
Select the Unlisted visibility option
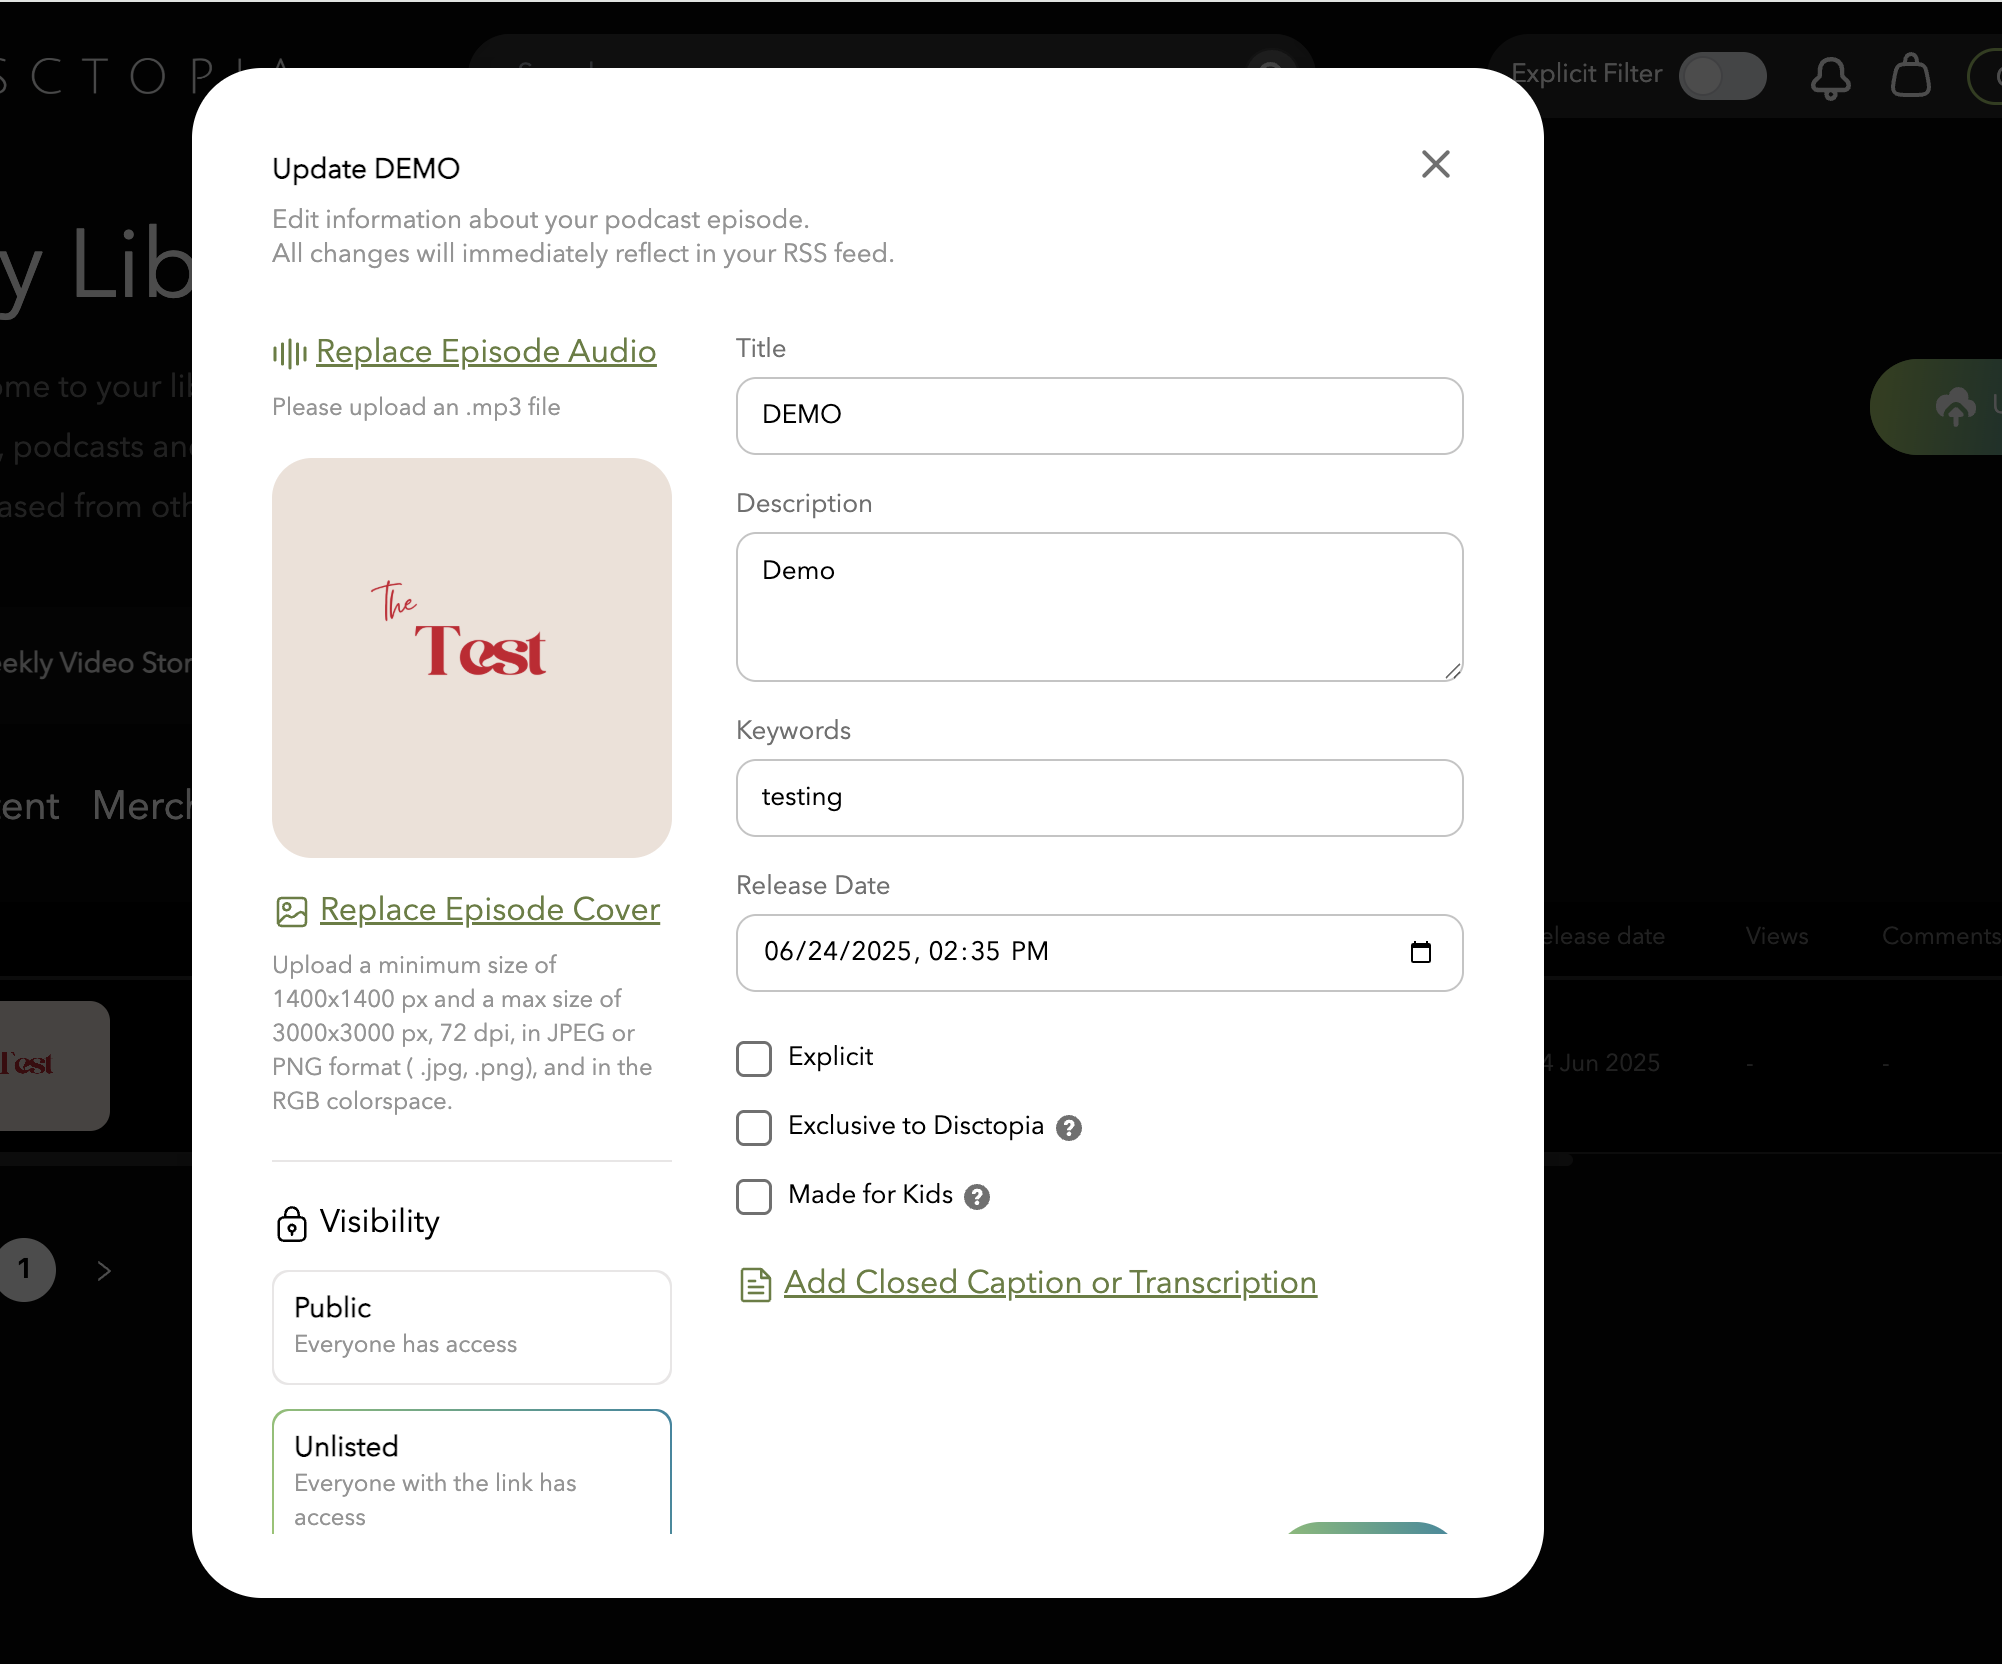tap(472, 1472)
